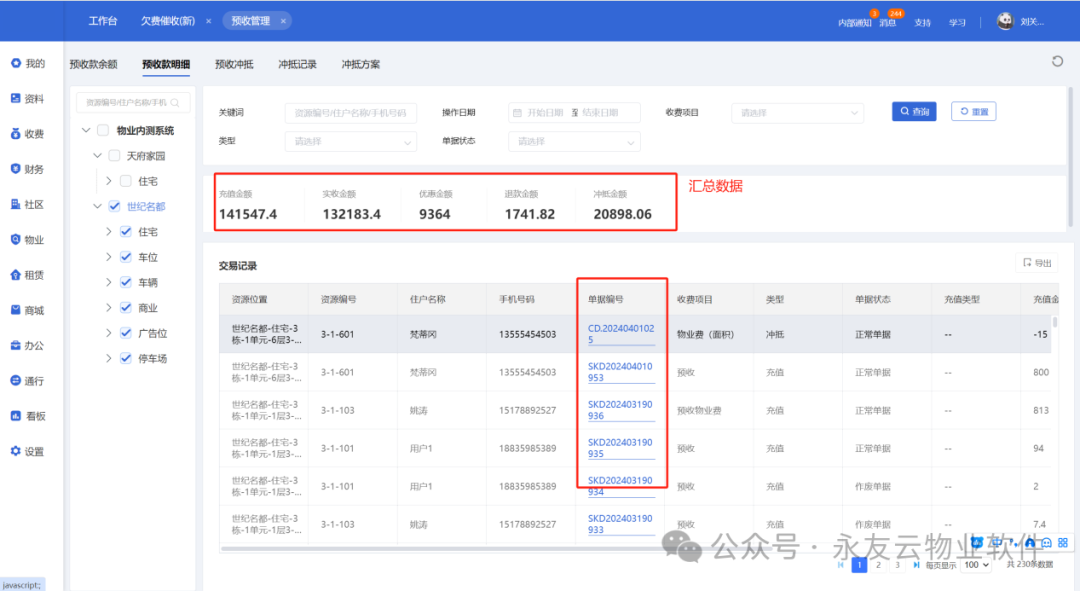1080x591 pixels.
Task: Open receipt link SKD202404010953
Action: 620,372
